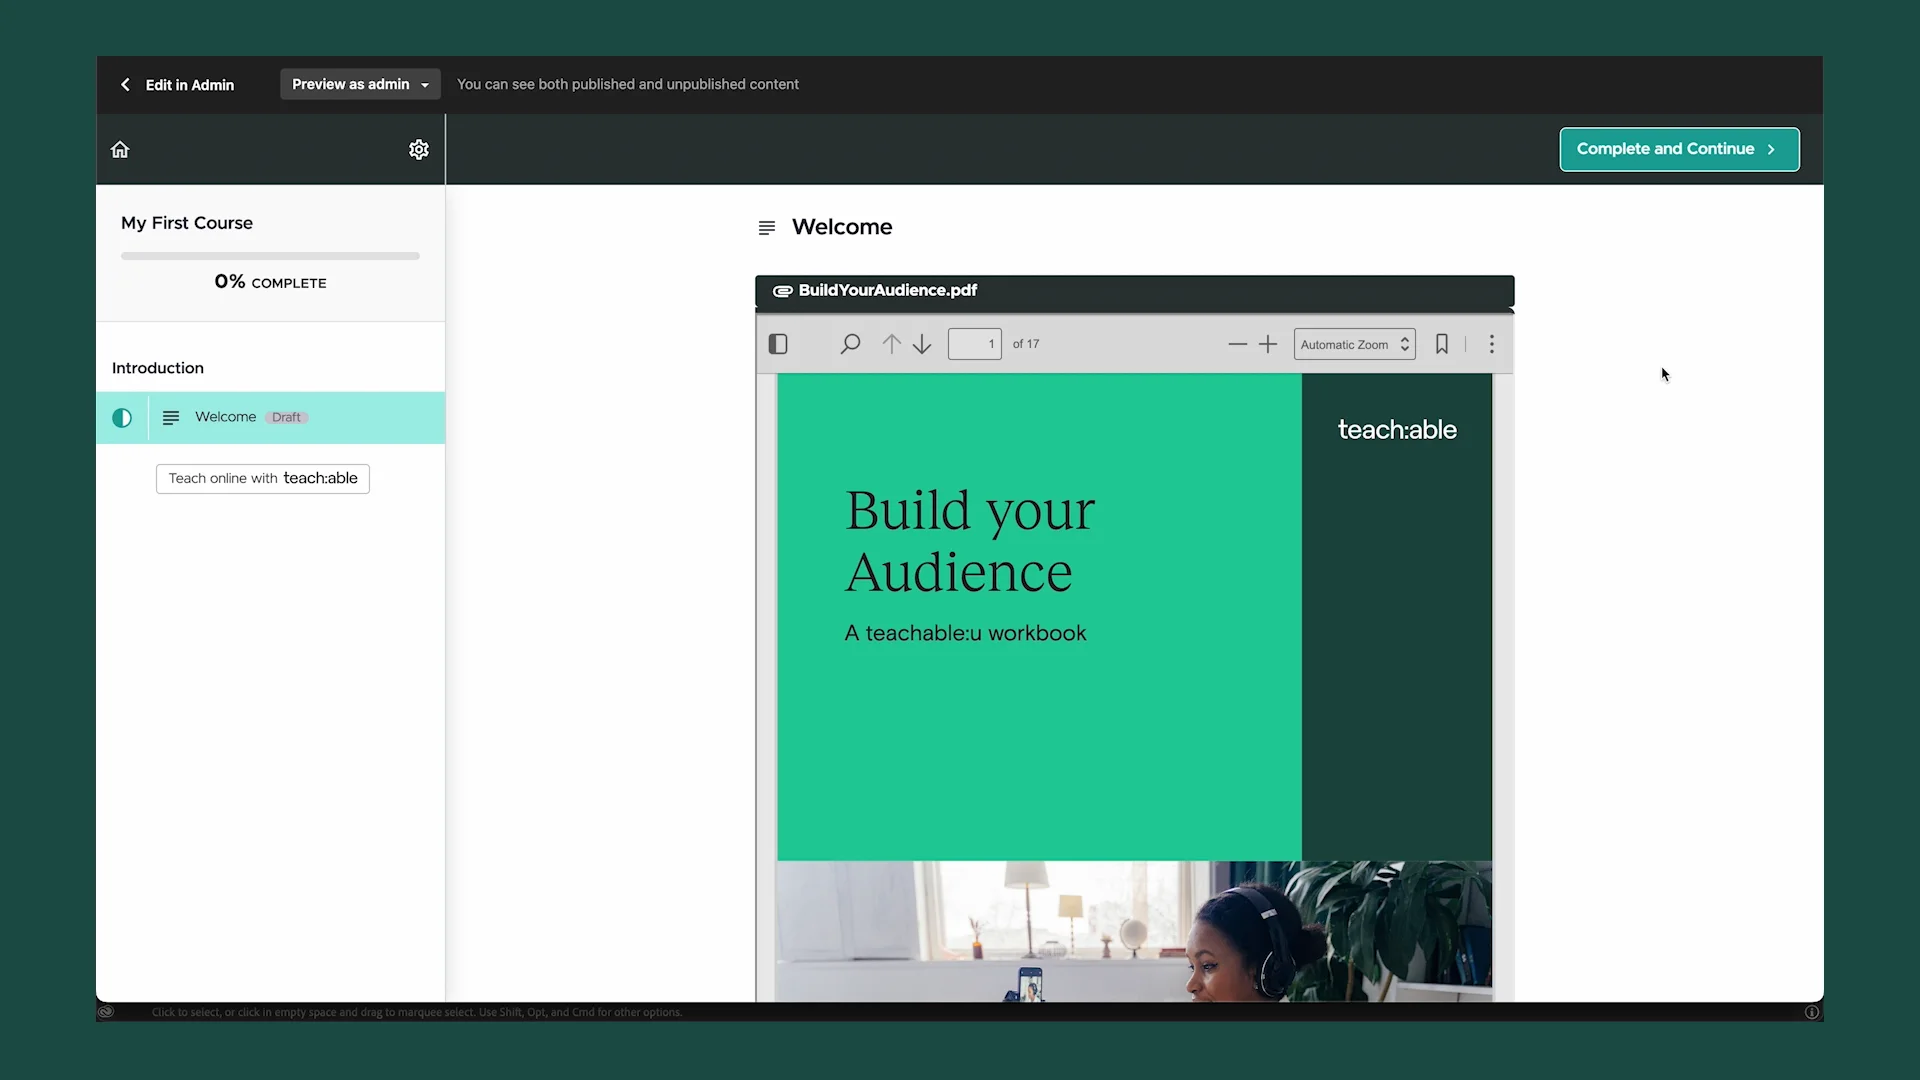
Task: Open the settings gear icon
Action: [419, 150]
